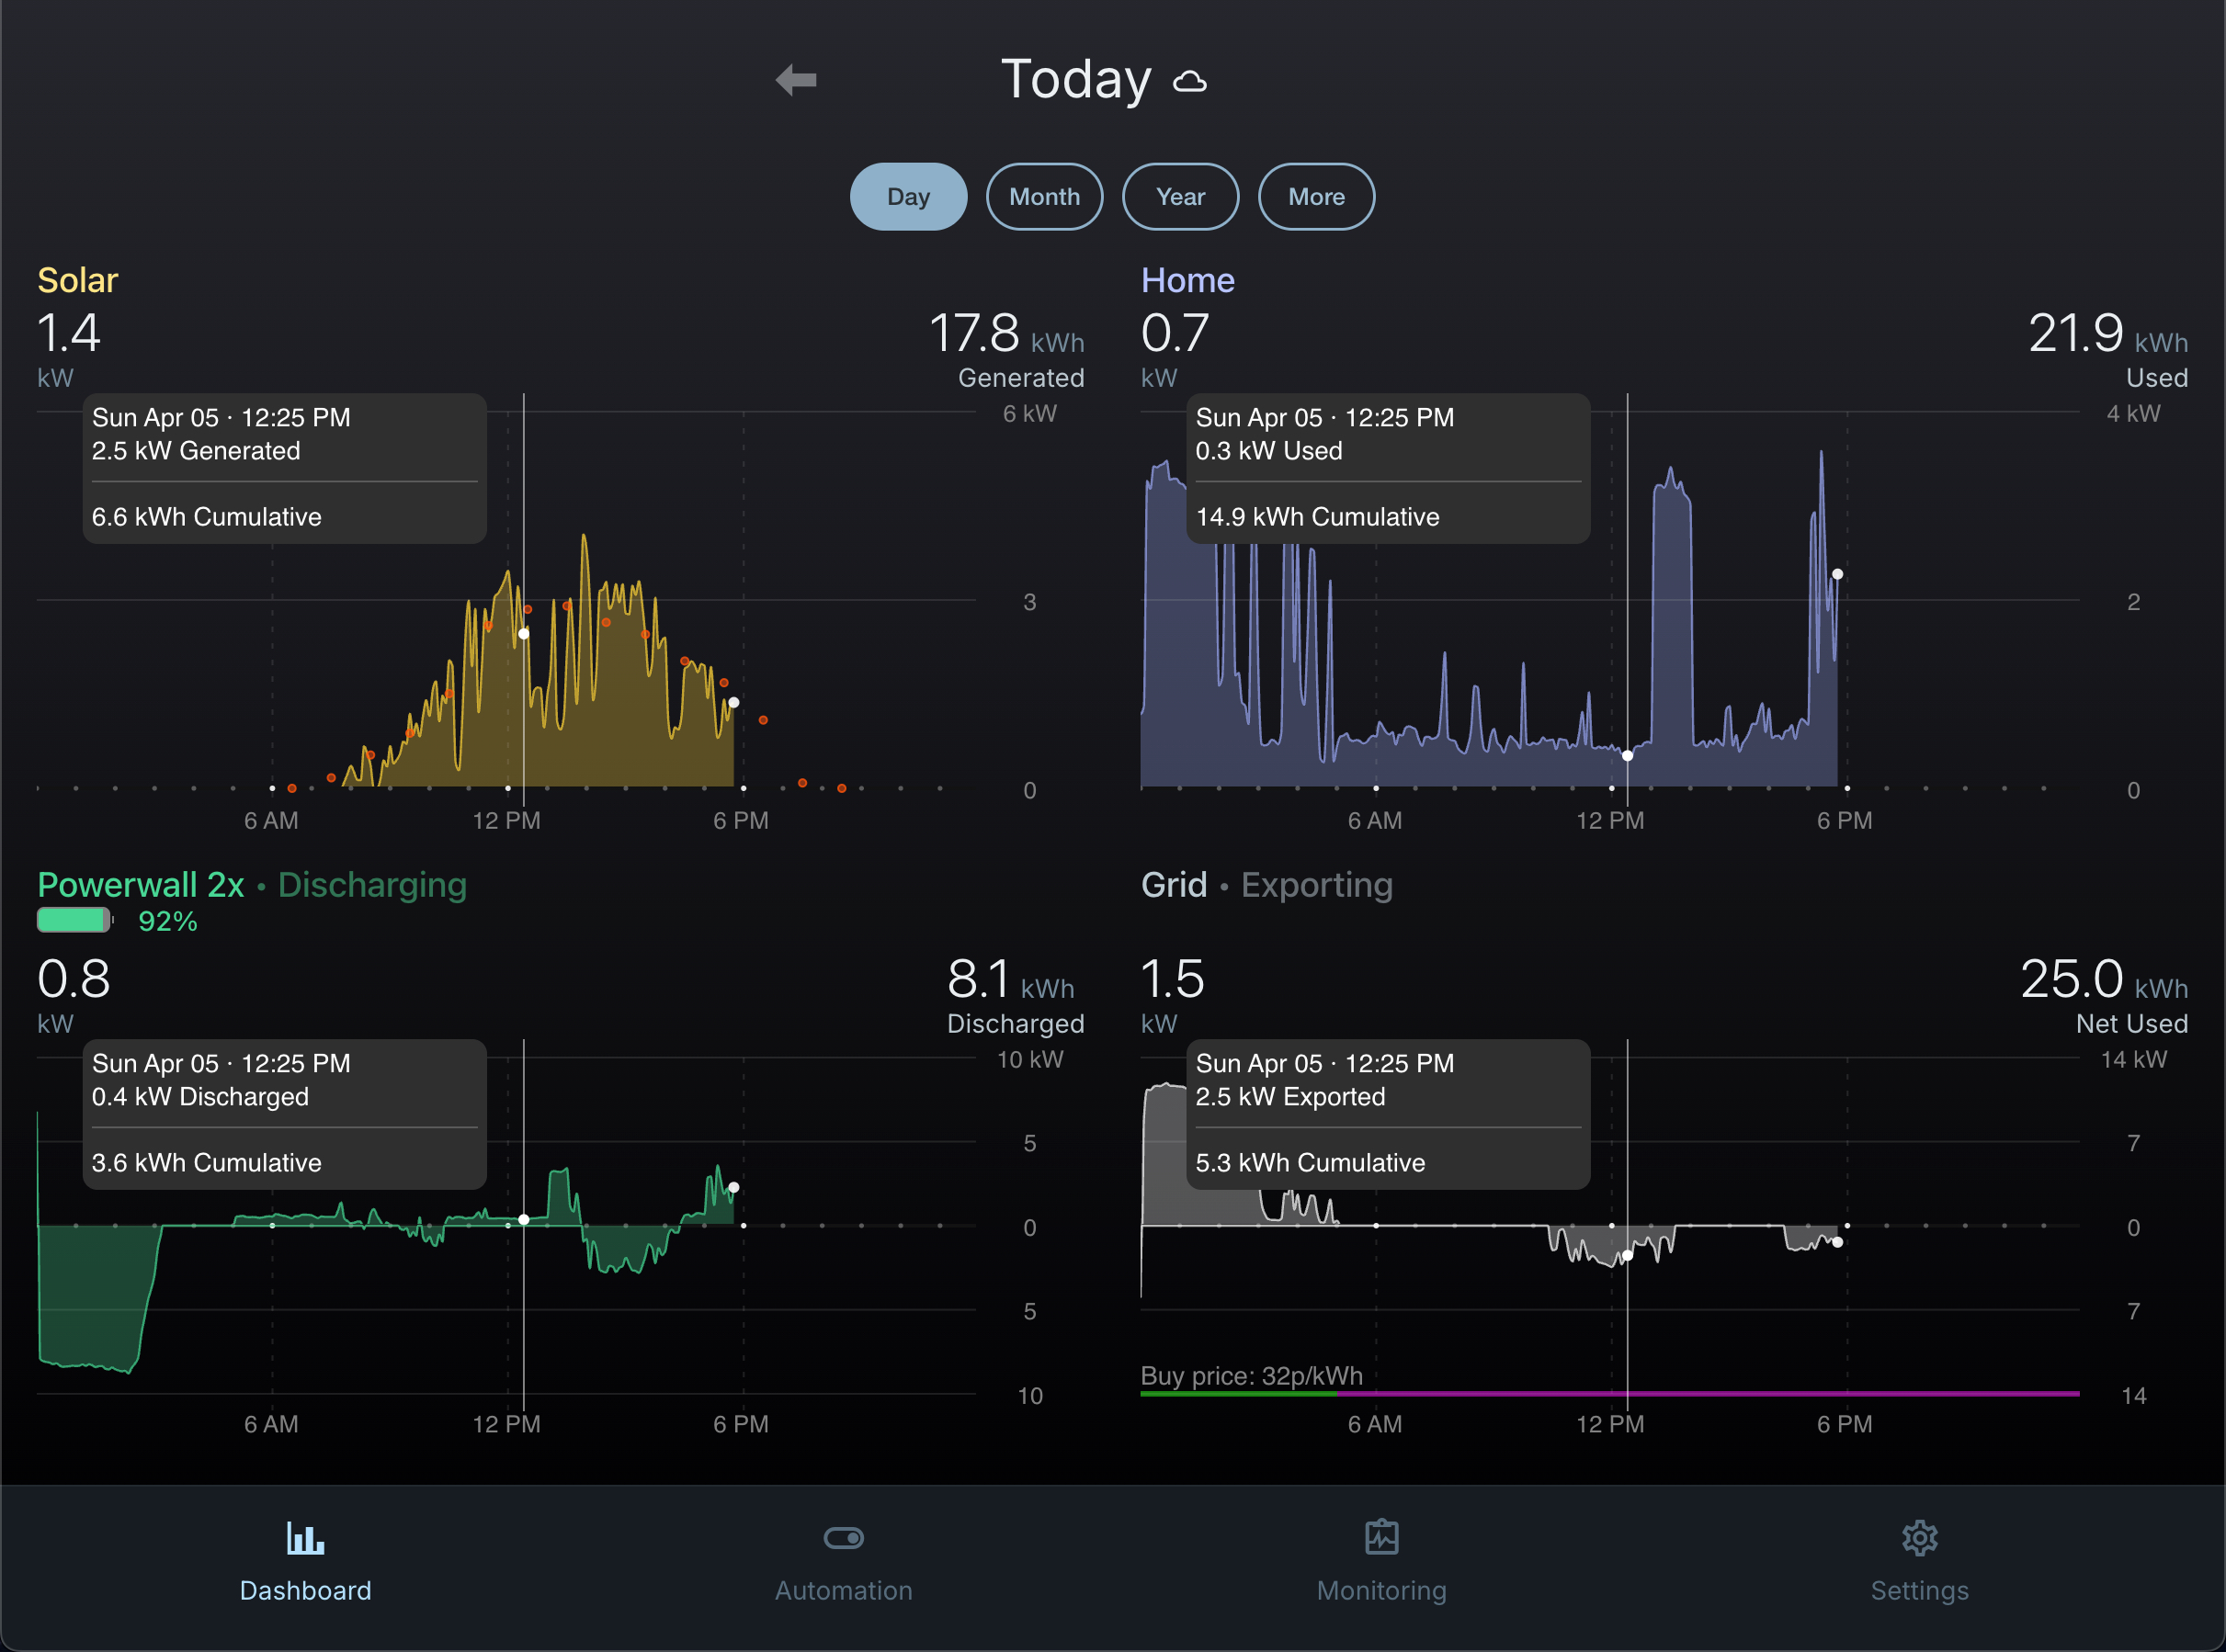2226x1652 pixels.
Task: Open the Monitoring chart icon
Action: (x=1381, y=1537)
